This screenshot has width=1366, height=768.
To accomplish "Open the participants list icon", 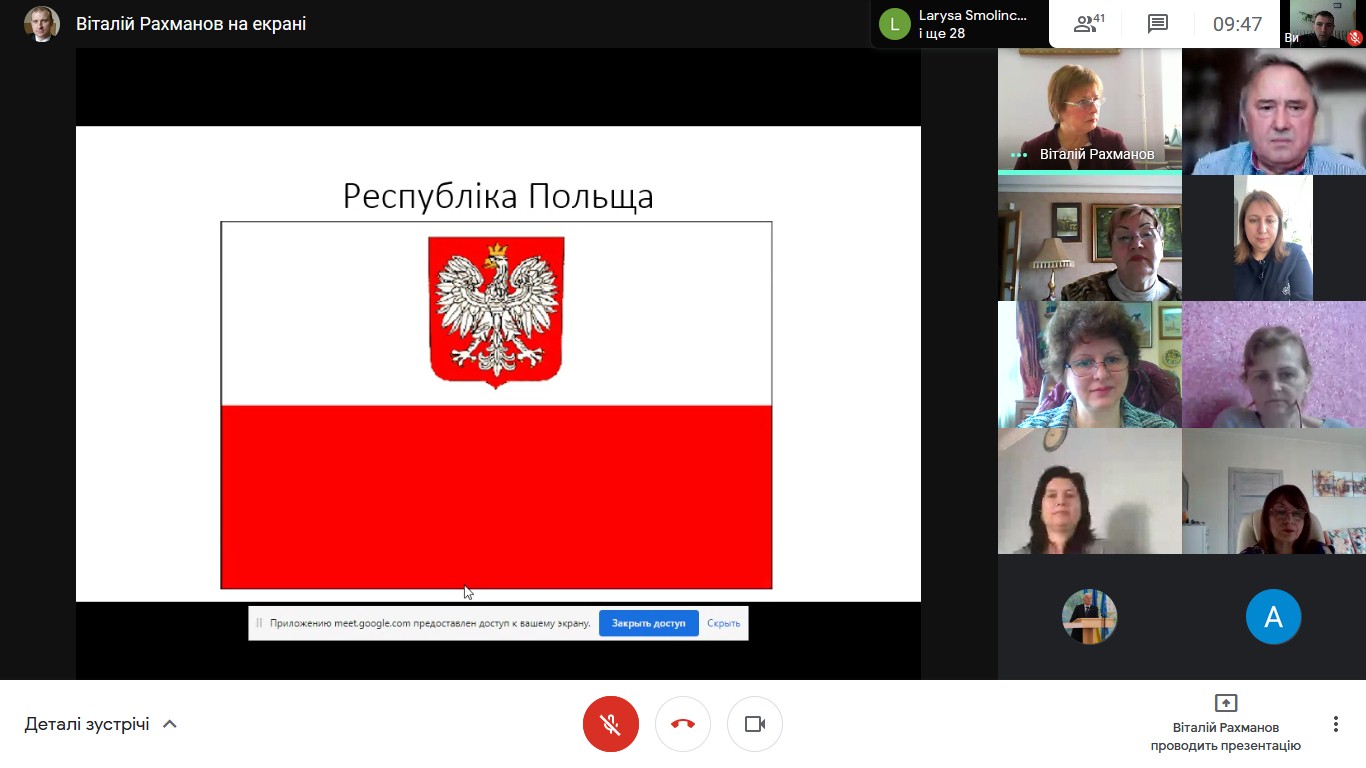I will (1088, 24).
